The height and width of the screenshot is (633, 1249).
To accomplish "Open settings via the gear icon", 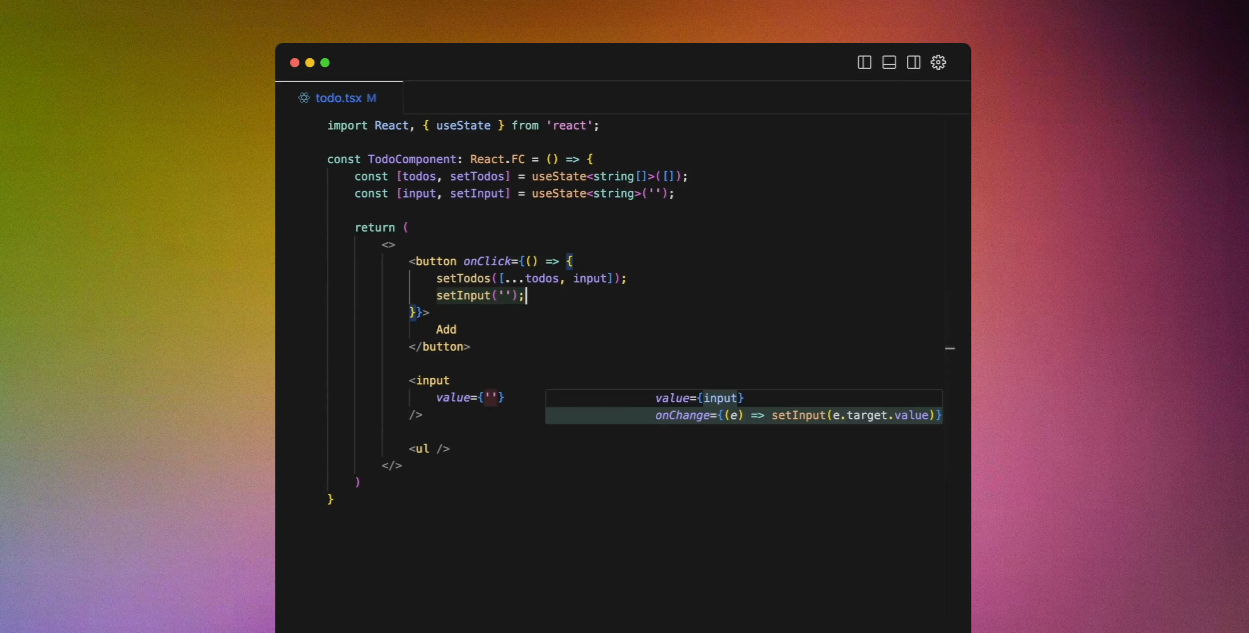I will tap(938, 62).
